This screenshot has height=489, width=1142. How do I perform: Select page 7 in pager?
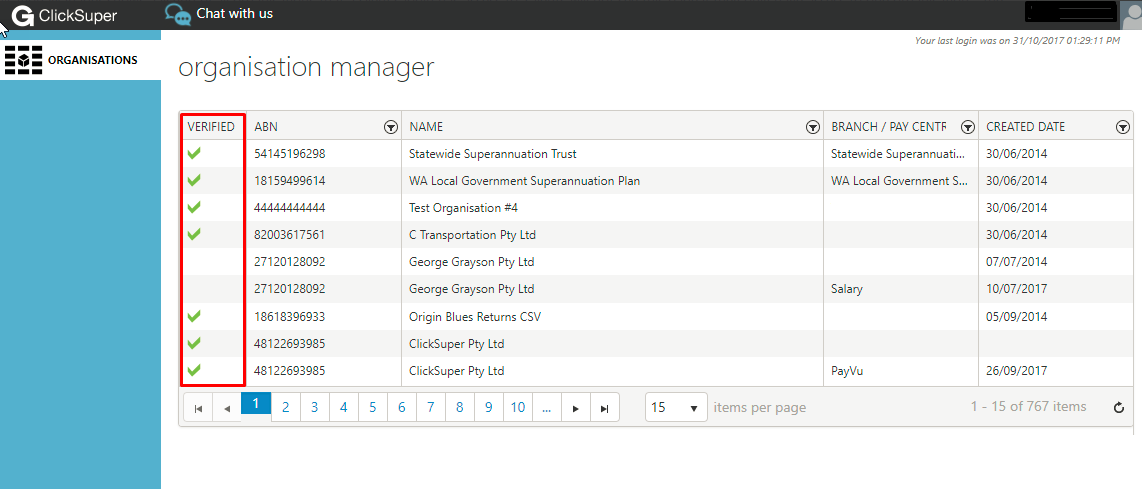point(430,408)
